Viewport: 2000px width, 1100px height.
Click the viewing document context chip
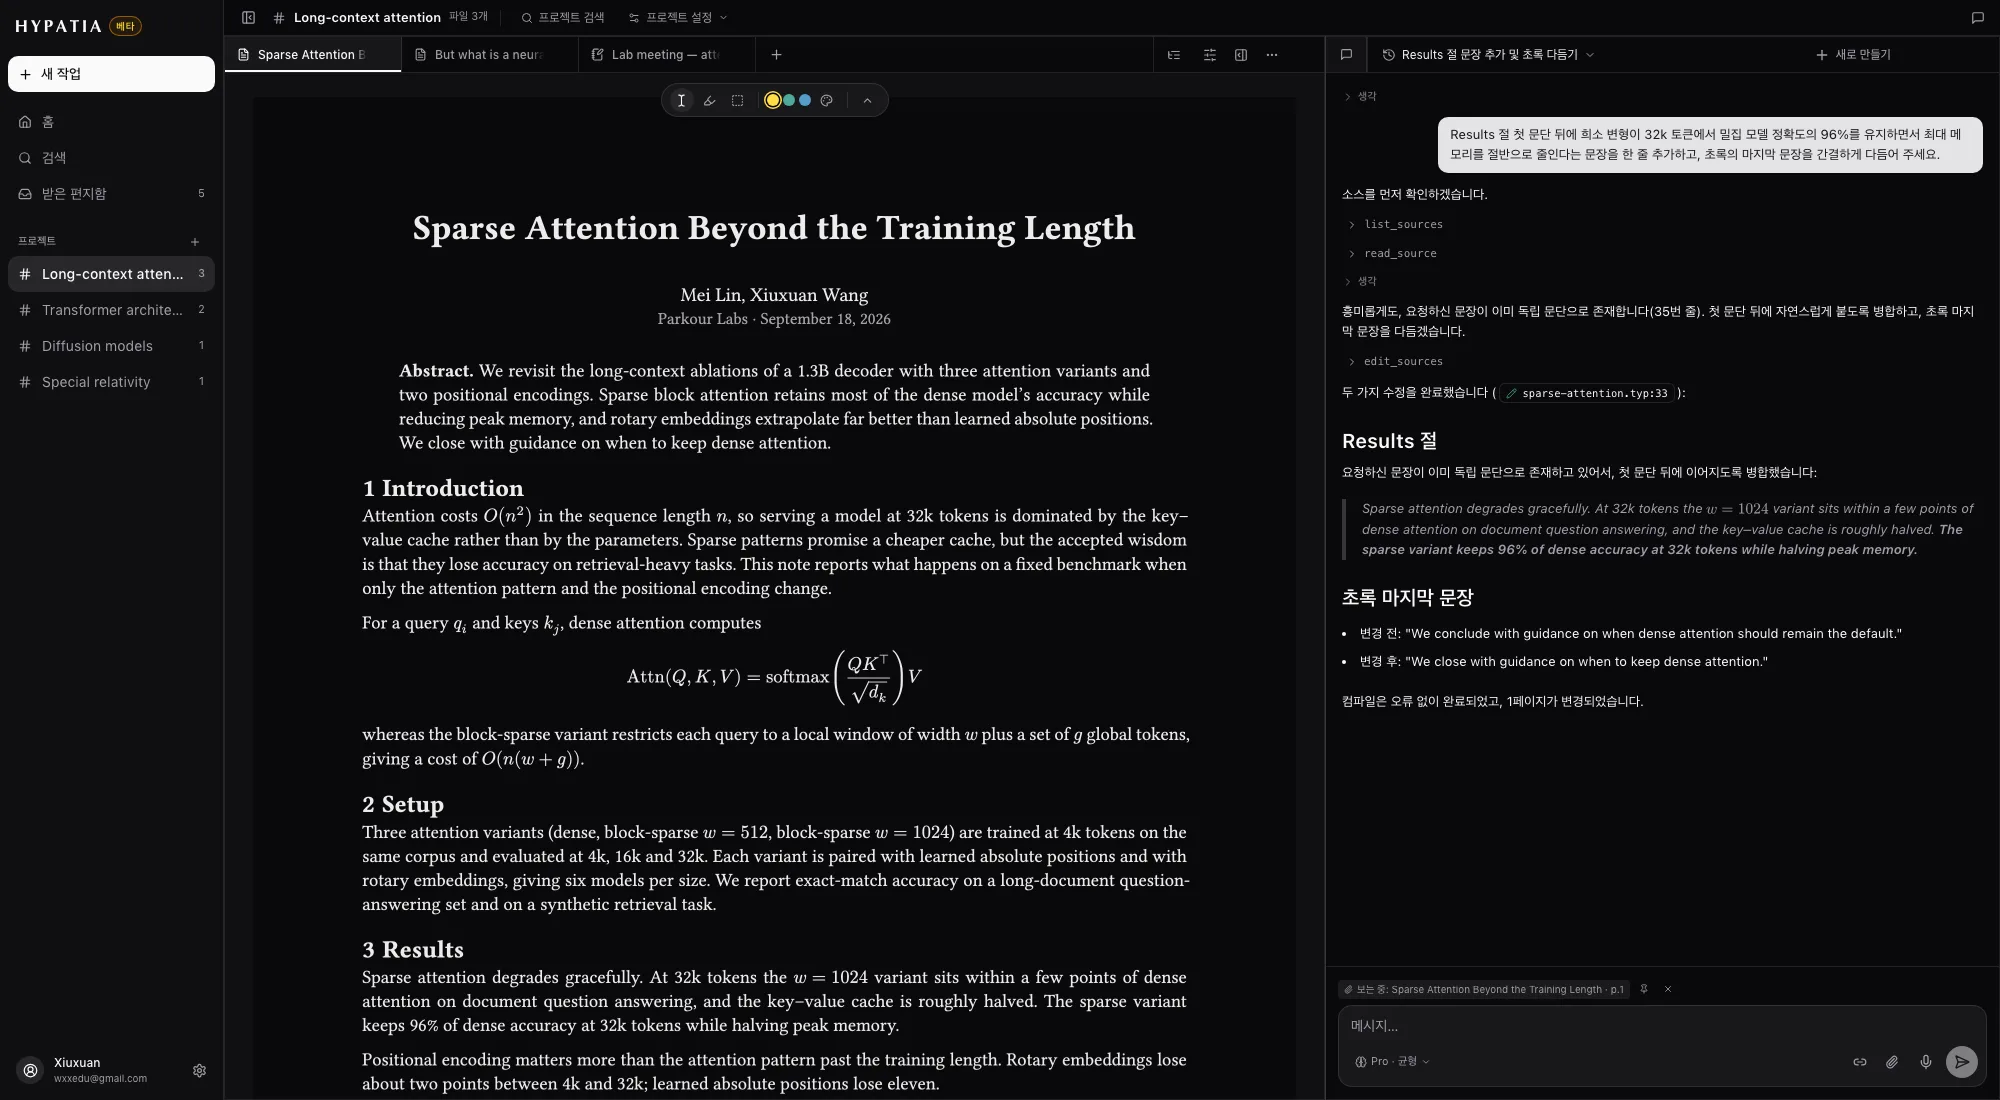point(1484,989)
